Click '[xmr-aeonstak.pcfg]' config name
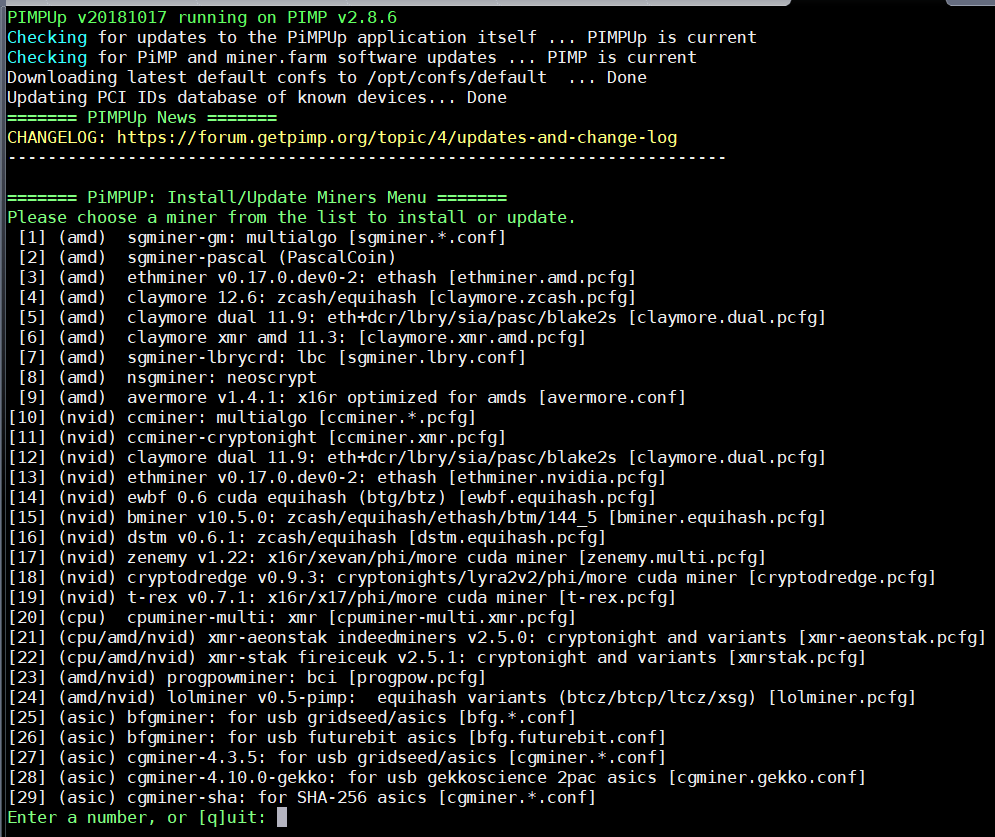The height and width of the screenshot is (837, 995). tap(892, 638)
